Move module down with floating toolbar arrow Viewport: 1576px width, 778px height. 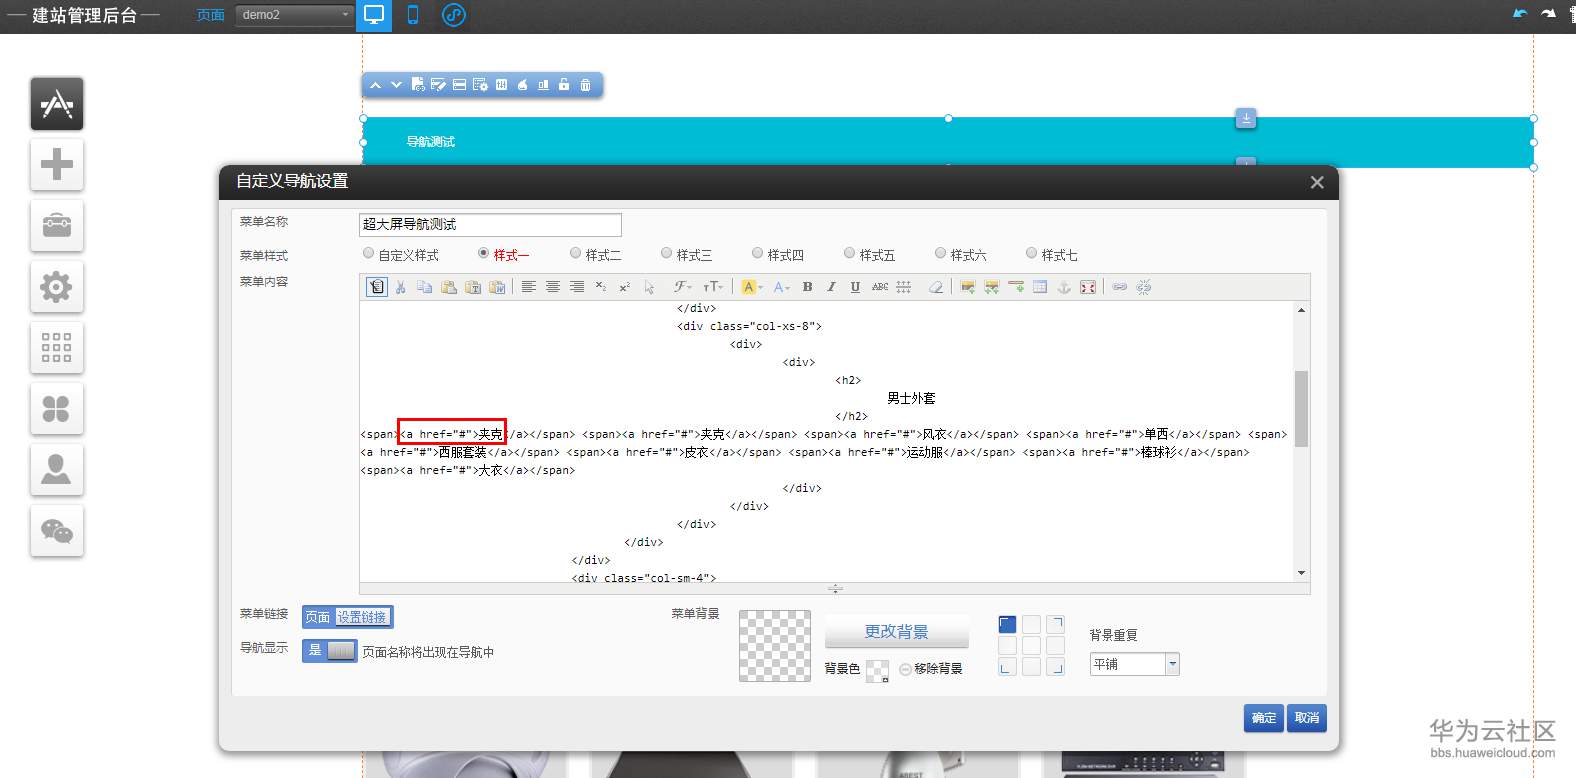point(396,85)
